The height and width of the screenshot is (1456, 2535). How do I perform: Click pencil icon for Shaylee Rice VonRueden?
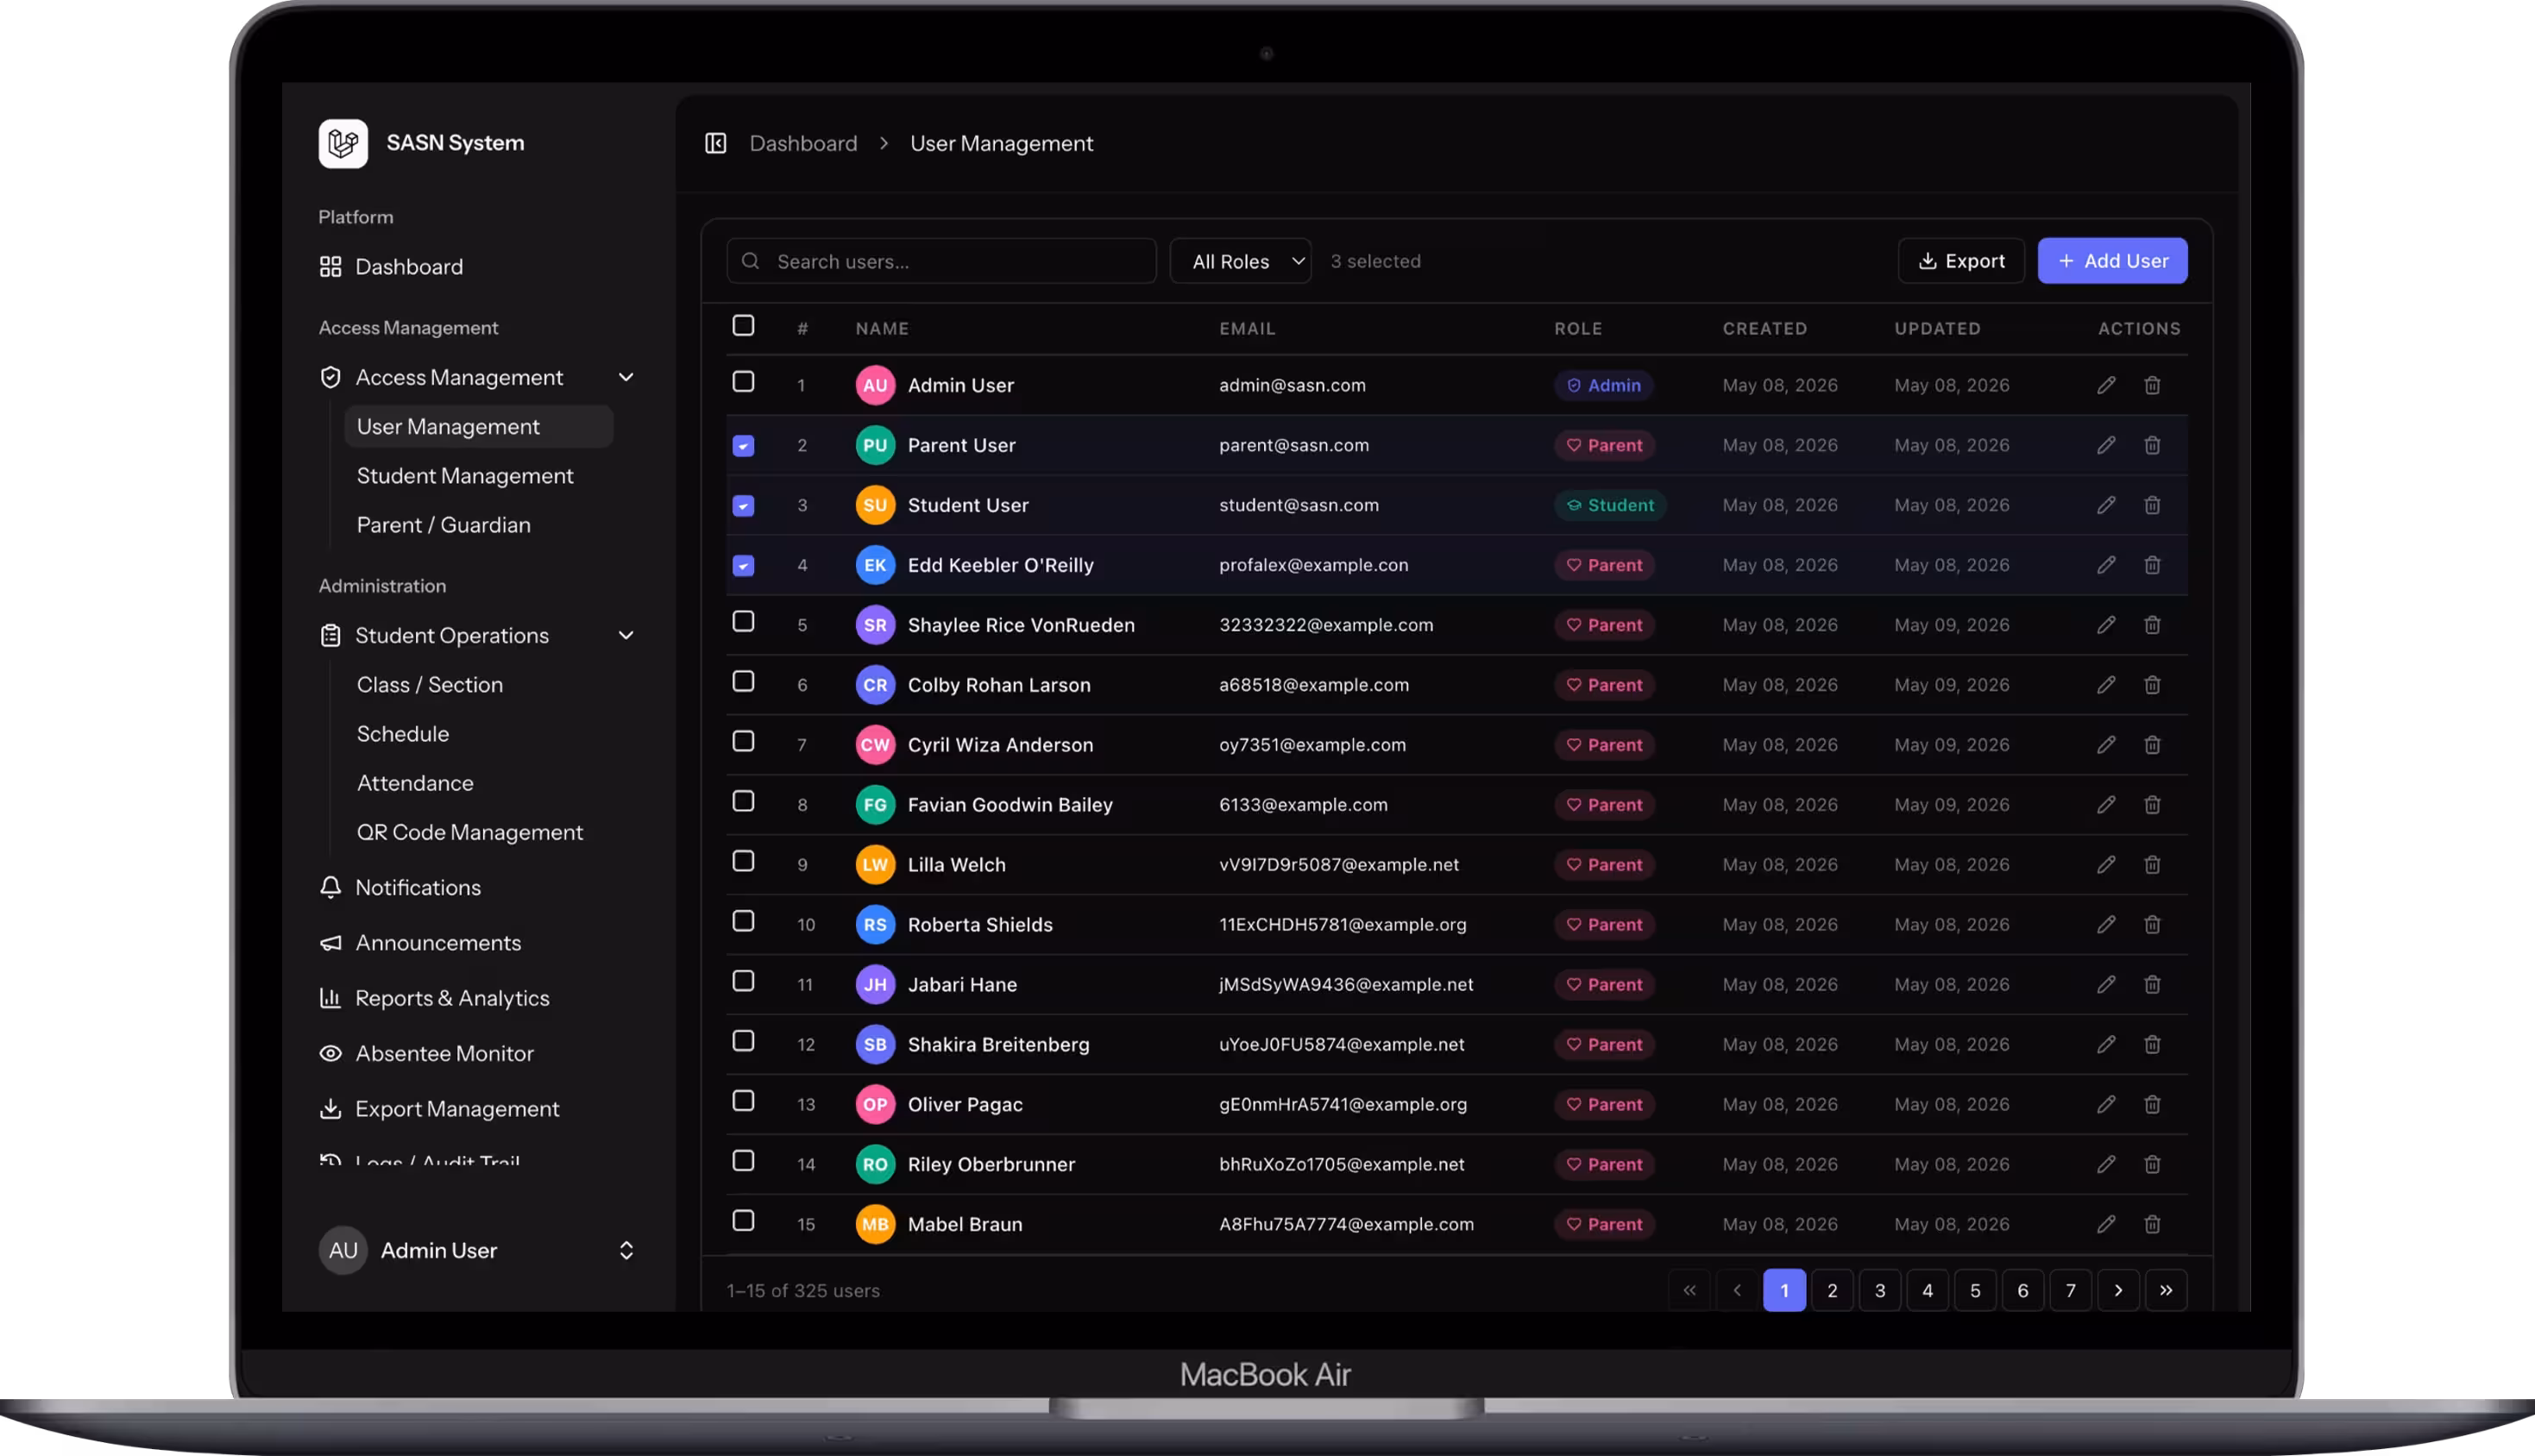pos(2106,625)
